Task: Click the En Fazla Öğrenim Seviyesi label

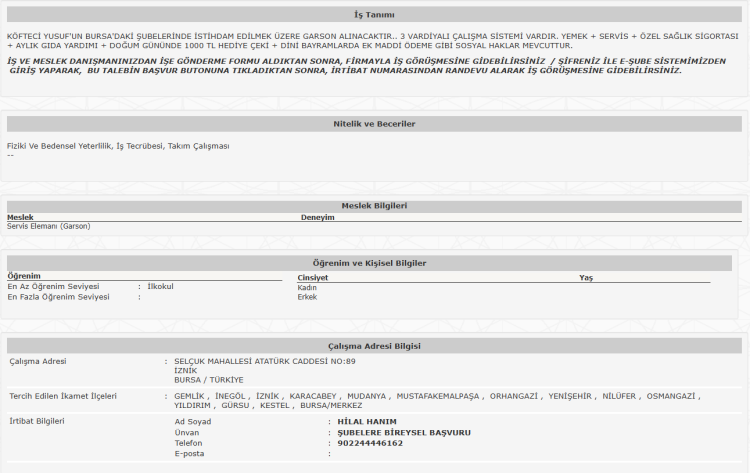Action: (x=58, y=297)
